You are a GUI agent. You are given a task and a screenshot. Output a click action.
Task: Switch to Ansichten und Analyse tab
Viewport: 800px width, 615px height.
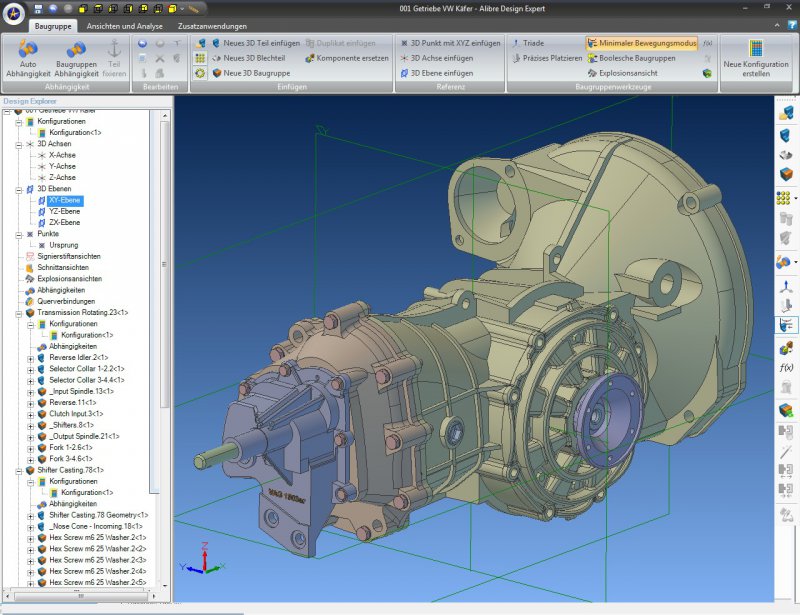click(124, 26)
